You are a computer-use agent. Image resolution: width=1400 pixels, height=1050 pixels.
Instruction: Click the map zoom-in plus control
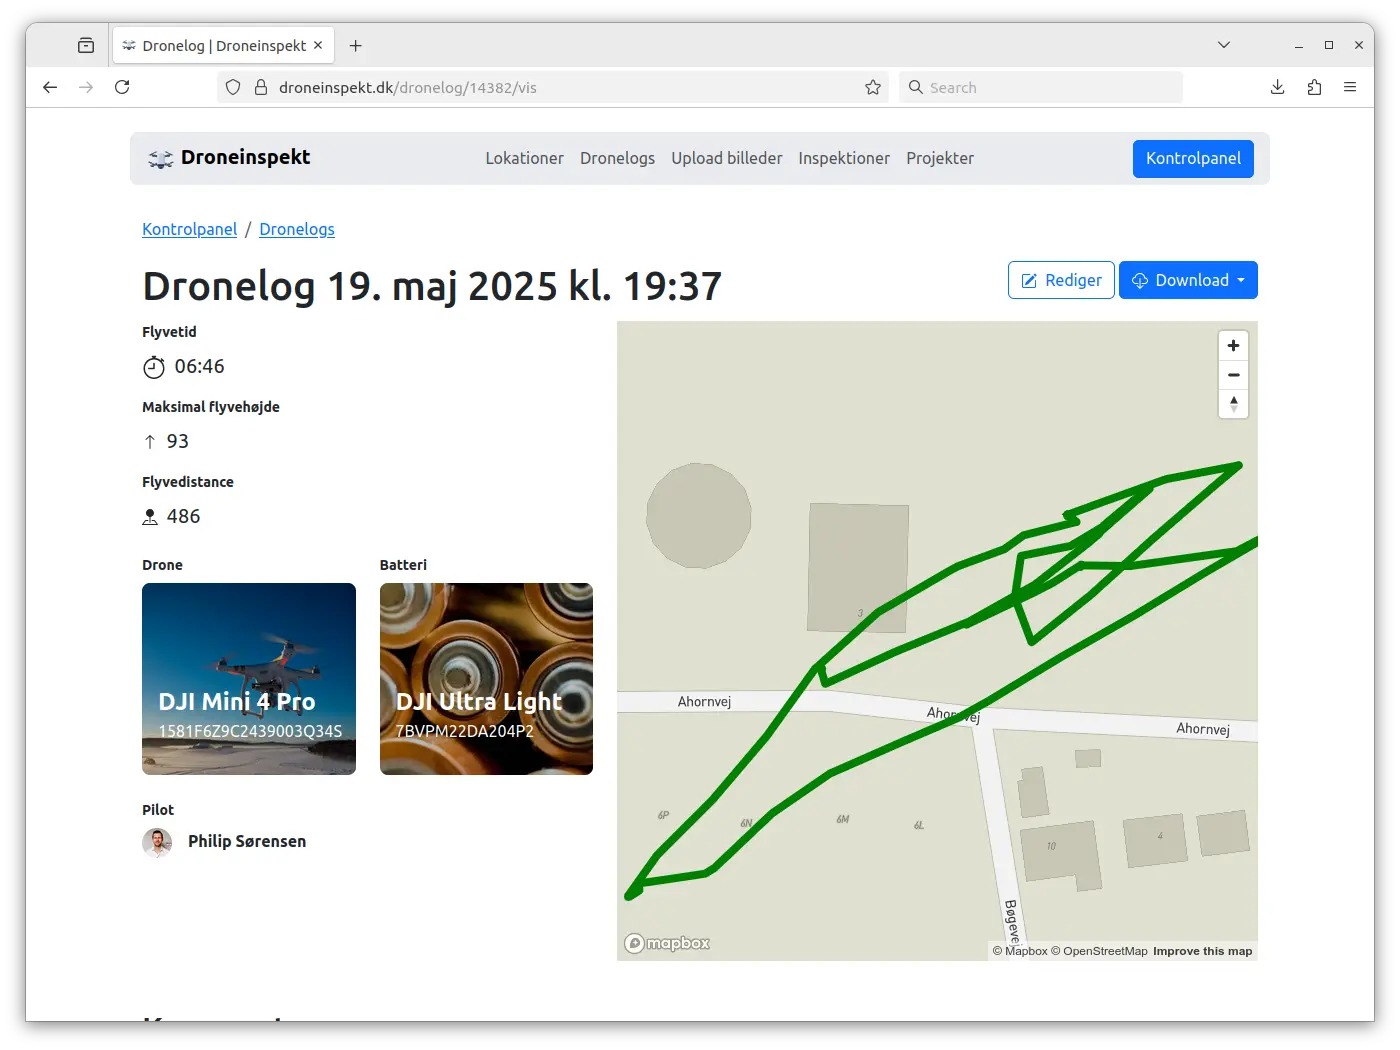click(x=1233, y=345)
